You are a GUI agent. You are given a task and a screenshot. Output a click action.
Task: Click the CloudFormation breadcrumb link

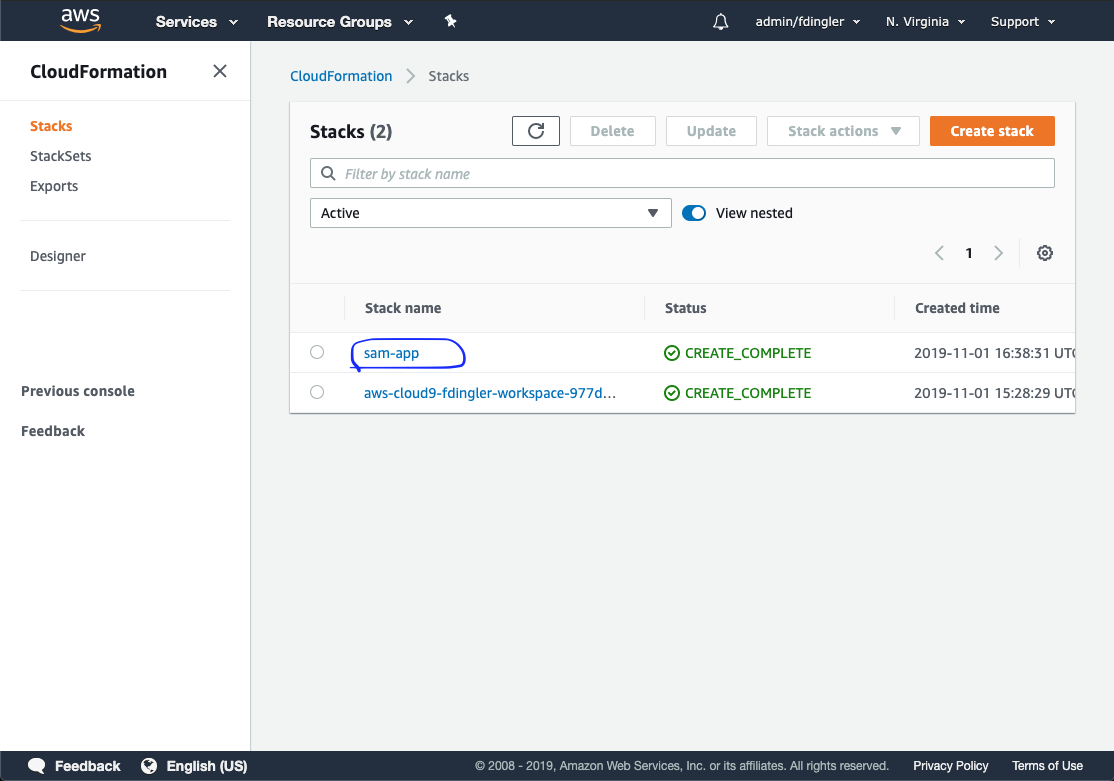(341, 76)
